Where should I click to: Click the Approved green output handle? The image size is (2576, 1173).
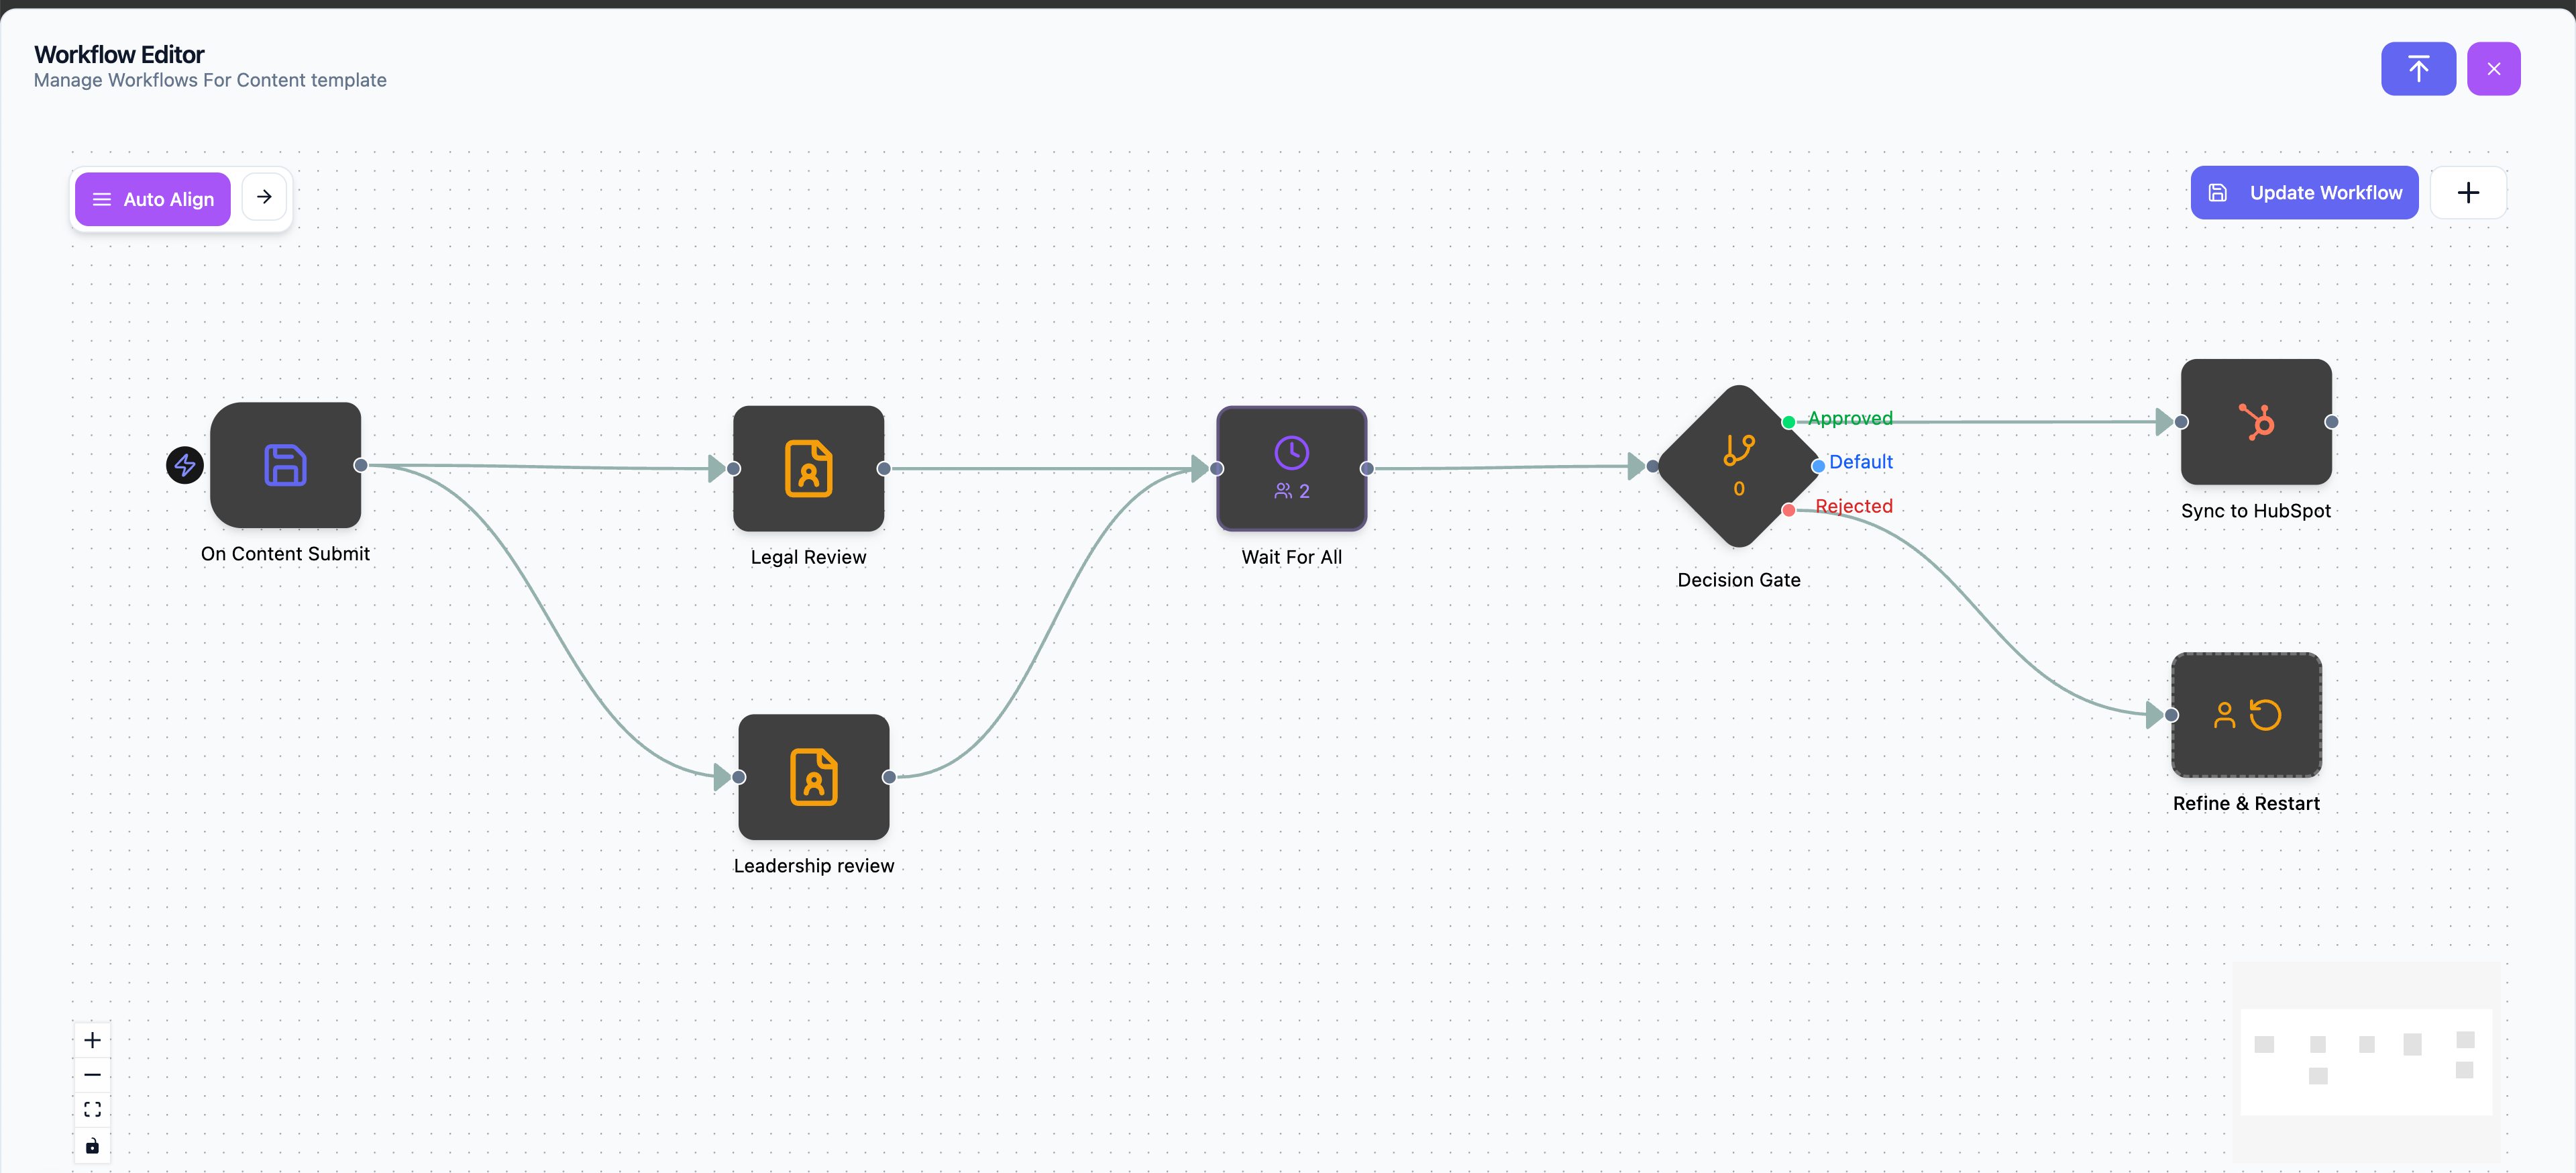point(1788,422)
